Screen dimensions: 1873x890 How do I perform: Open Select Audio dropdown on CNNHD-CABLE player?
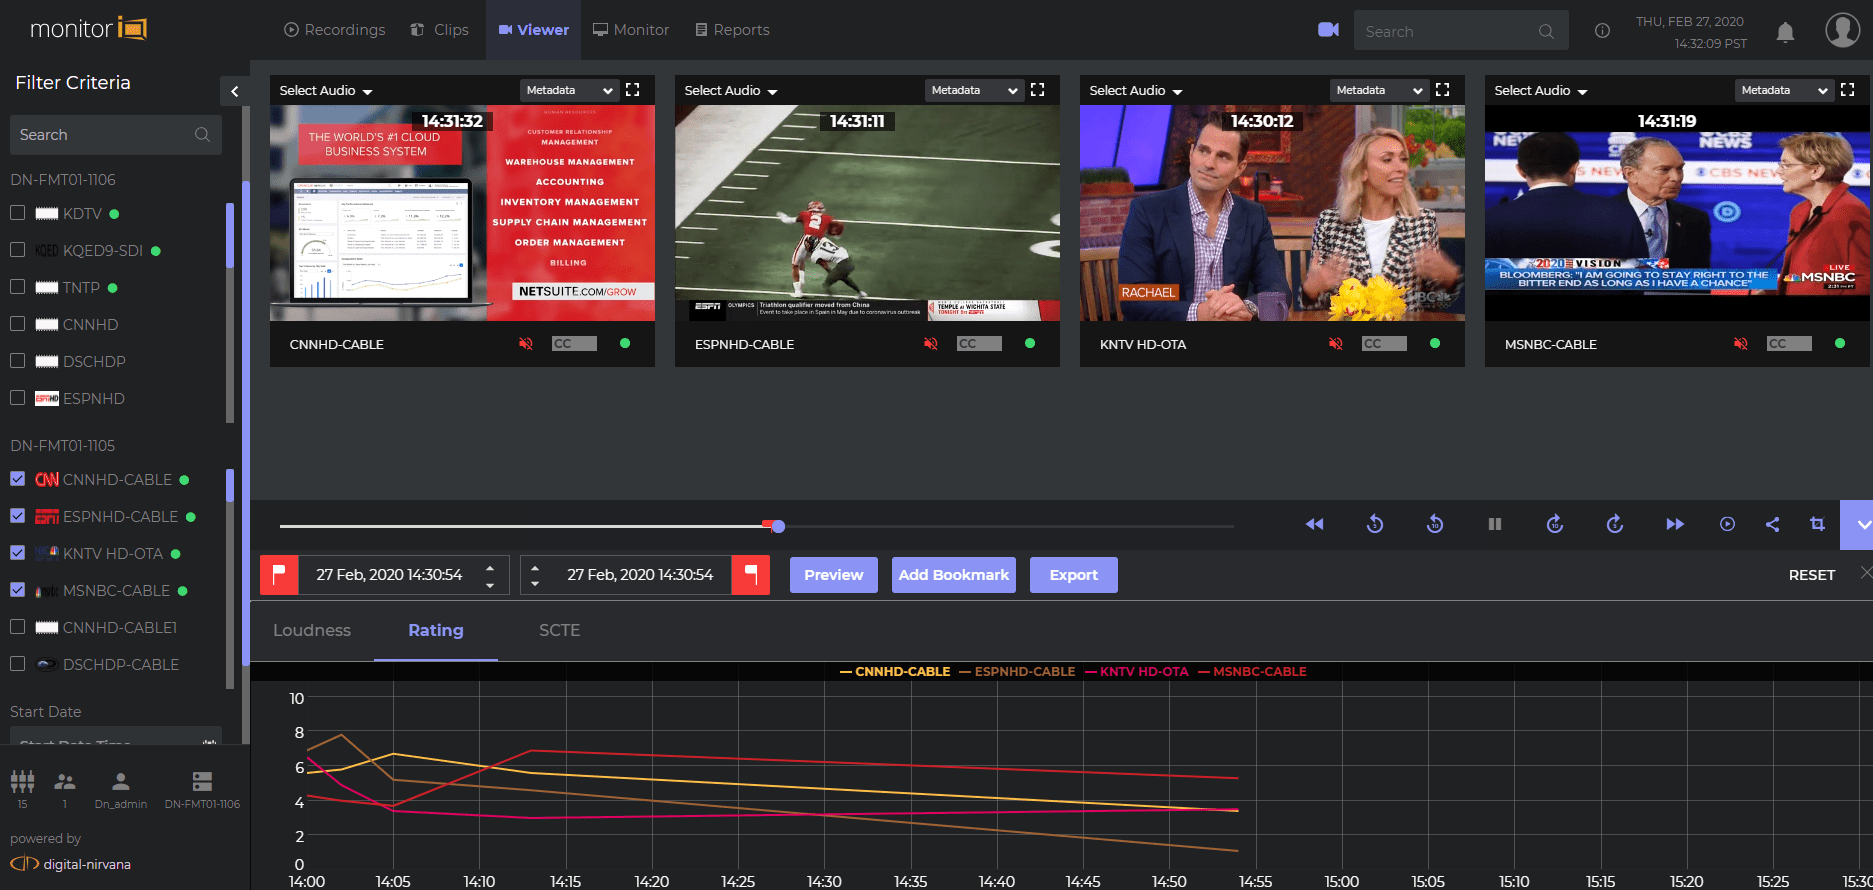[x=326, y=91]
